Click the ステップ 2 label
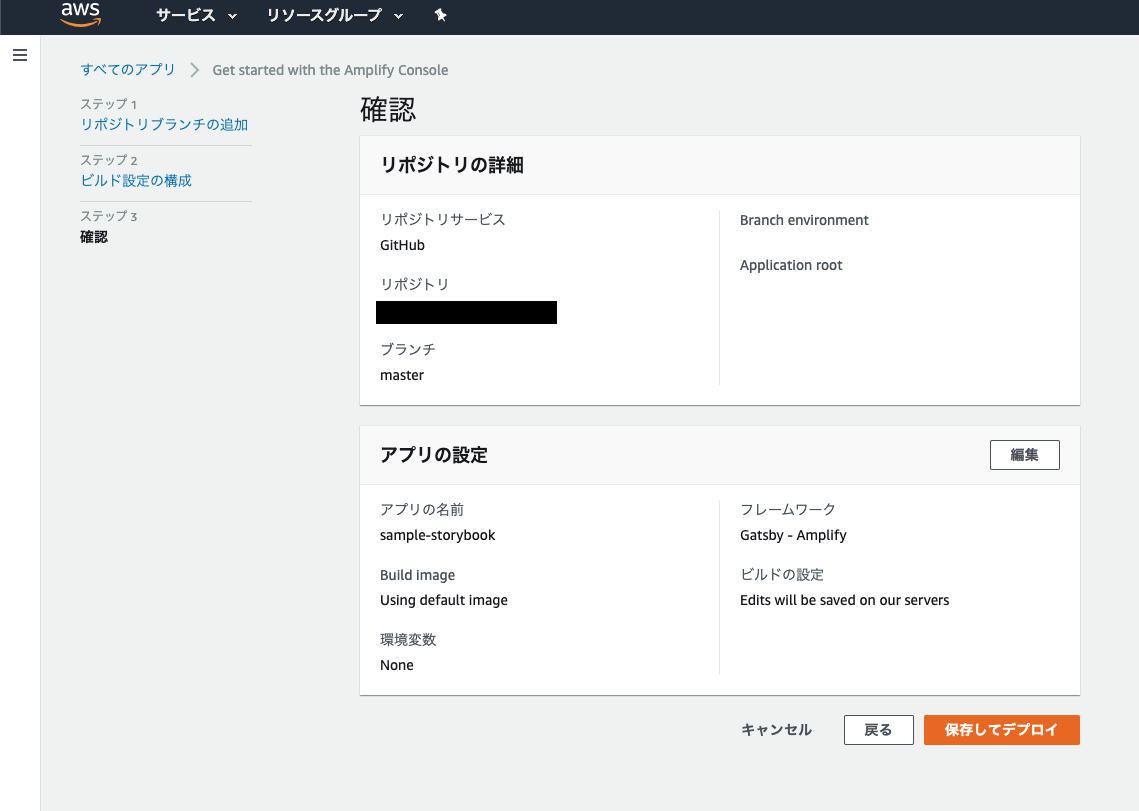The image size is (1139, 811). click(108, 160)
